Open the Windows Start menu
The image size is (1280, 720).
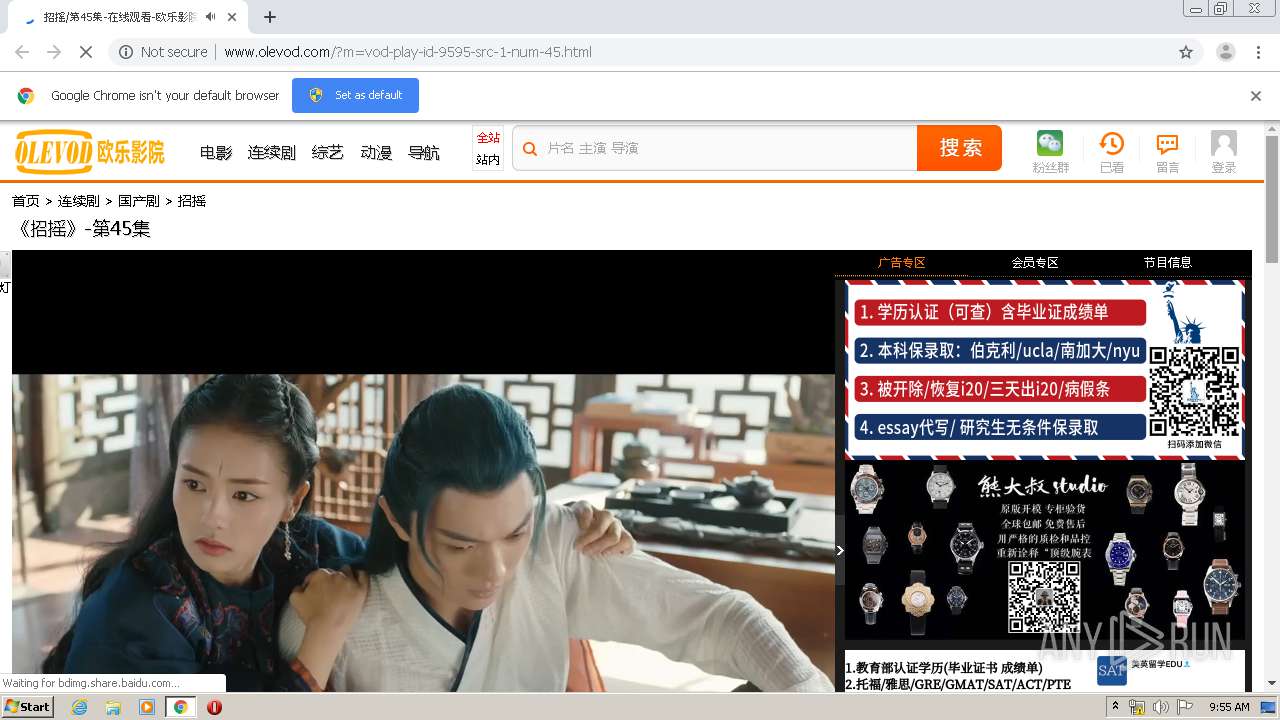(28, 707)
